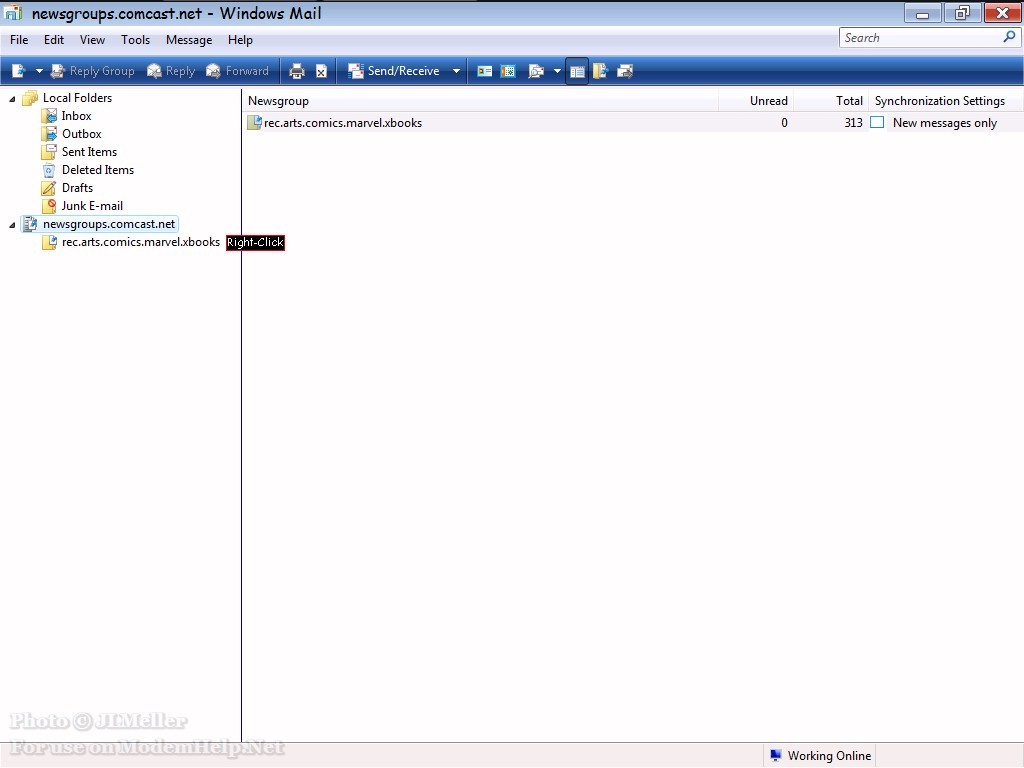Viewport: 1024px width, 768px height.
Task: Open the Inbox folder
Action: 76,116
